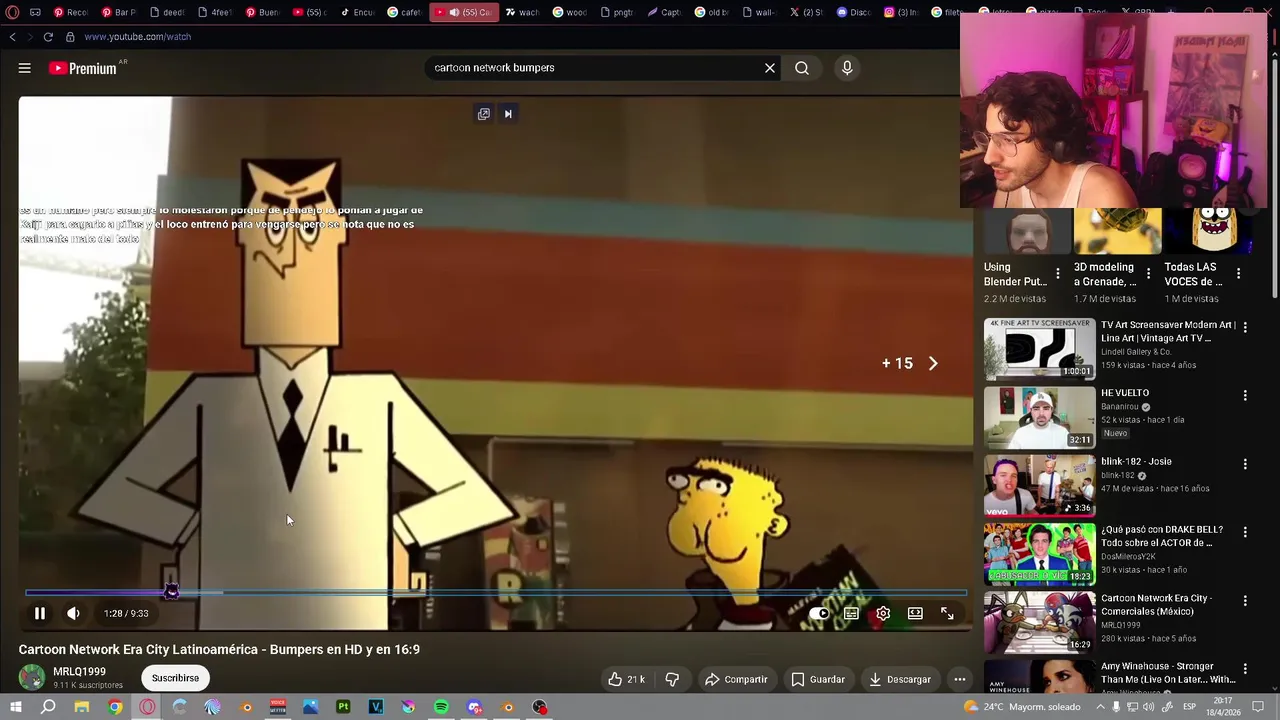Mute the video using the volume icon
This screenshot has height=720, width=1280.
pyautogui.click(x=73, y=613)
